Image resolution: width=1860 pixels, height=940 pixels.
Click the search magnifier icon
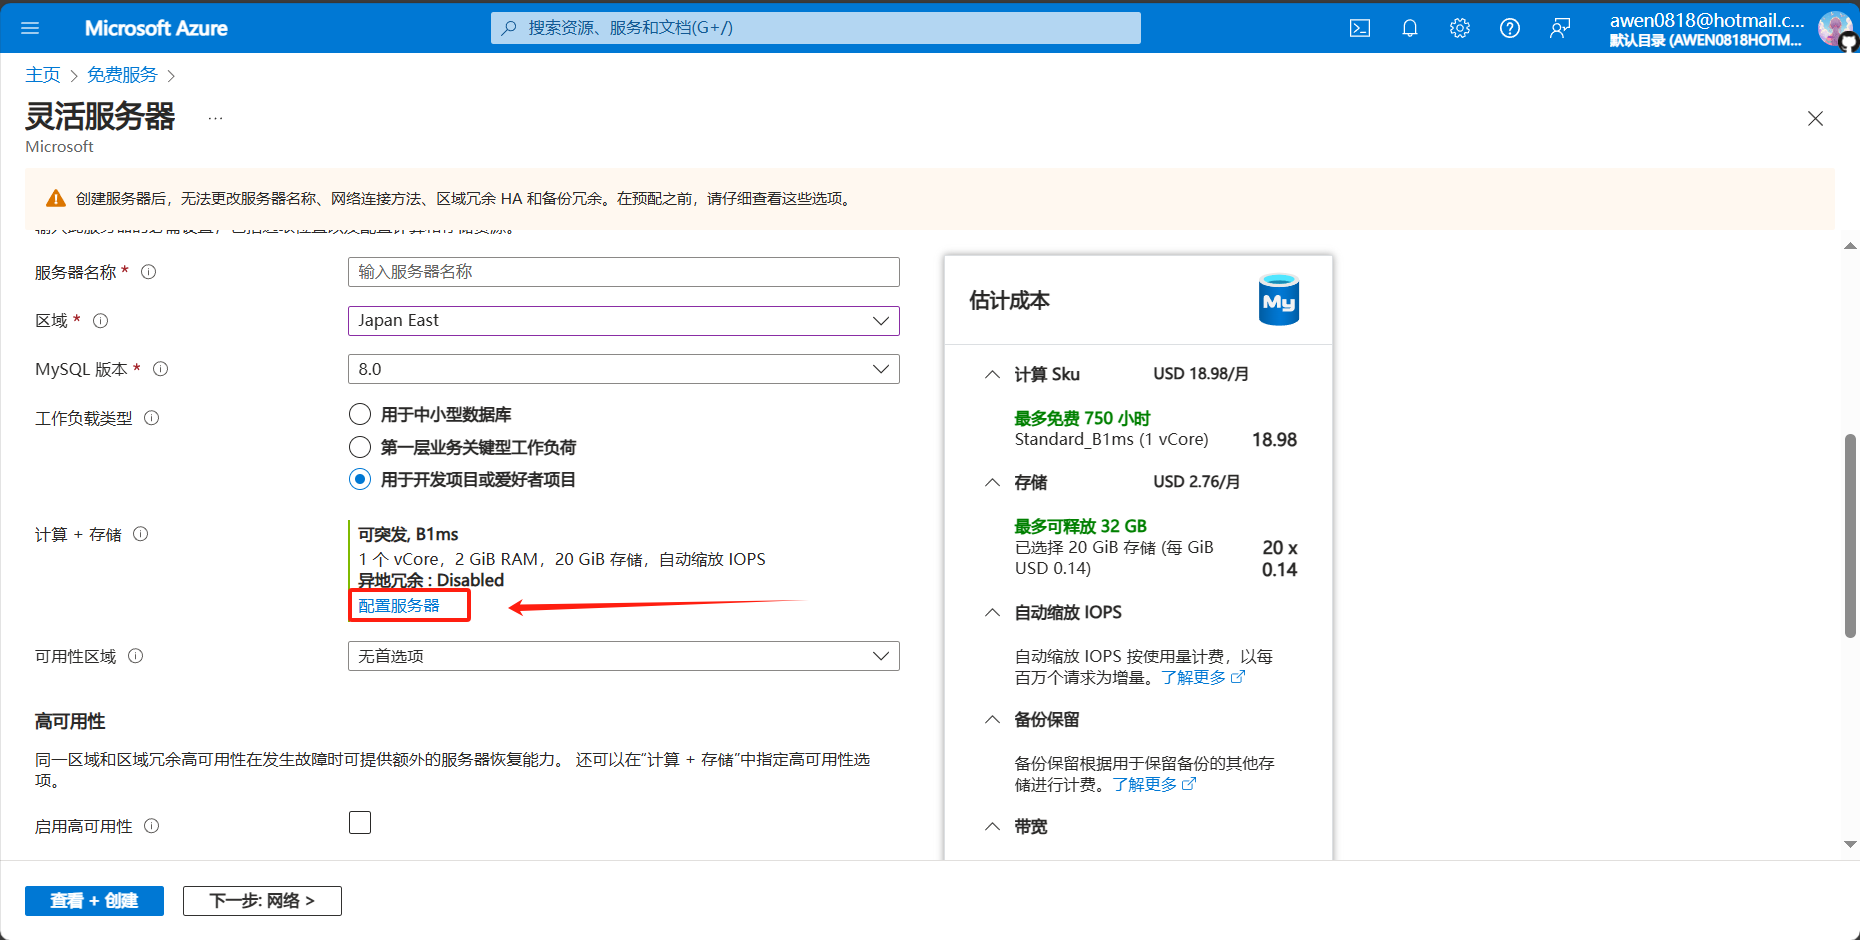pyautogui.click(x=509, y=28)
